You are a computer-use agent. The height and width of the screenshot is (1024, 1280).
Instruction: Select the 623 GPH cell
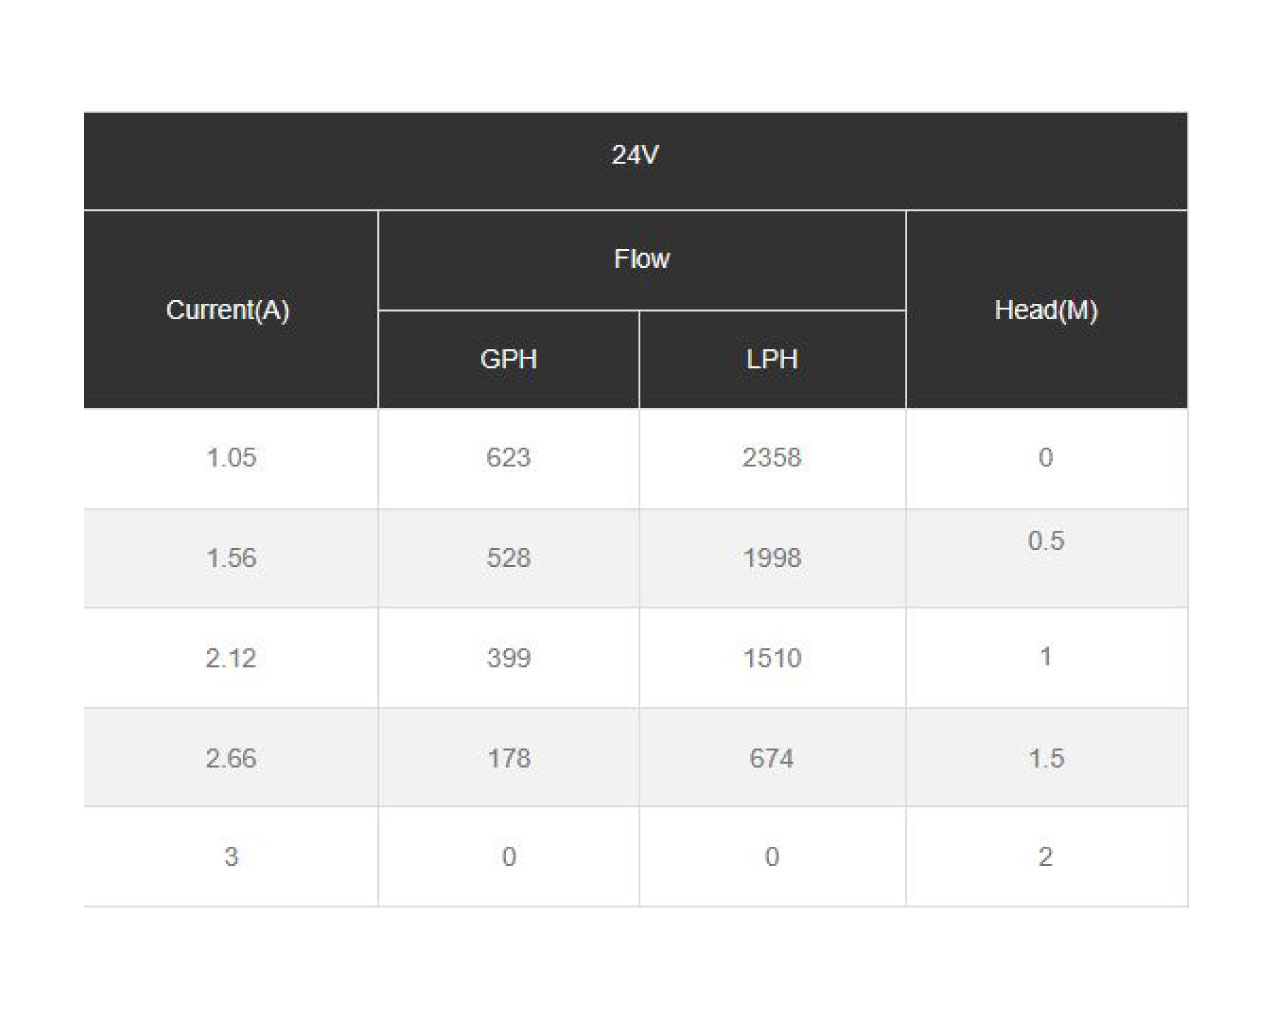(x=509, y=459)
